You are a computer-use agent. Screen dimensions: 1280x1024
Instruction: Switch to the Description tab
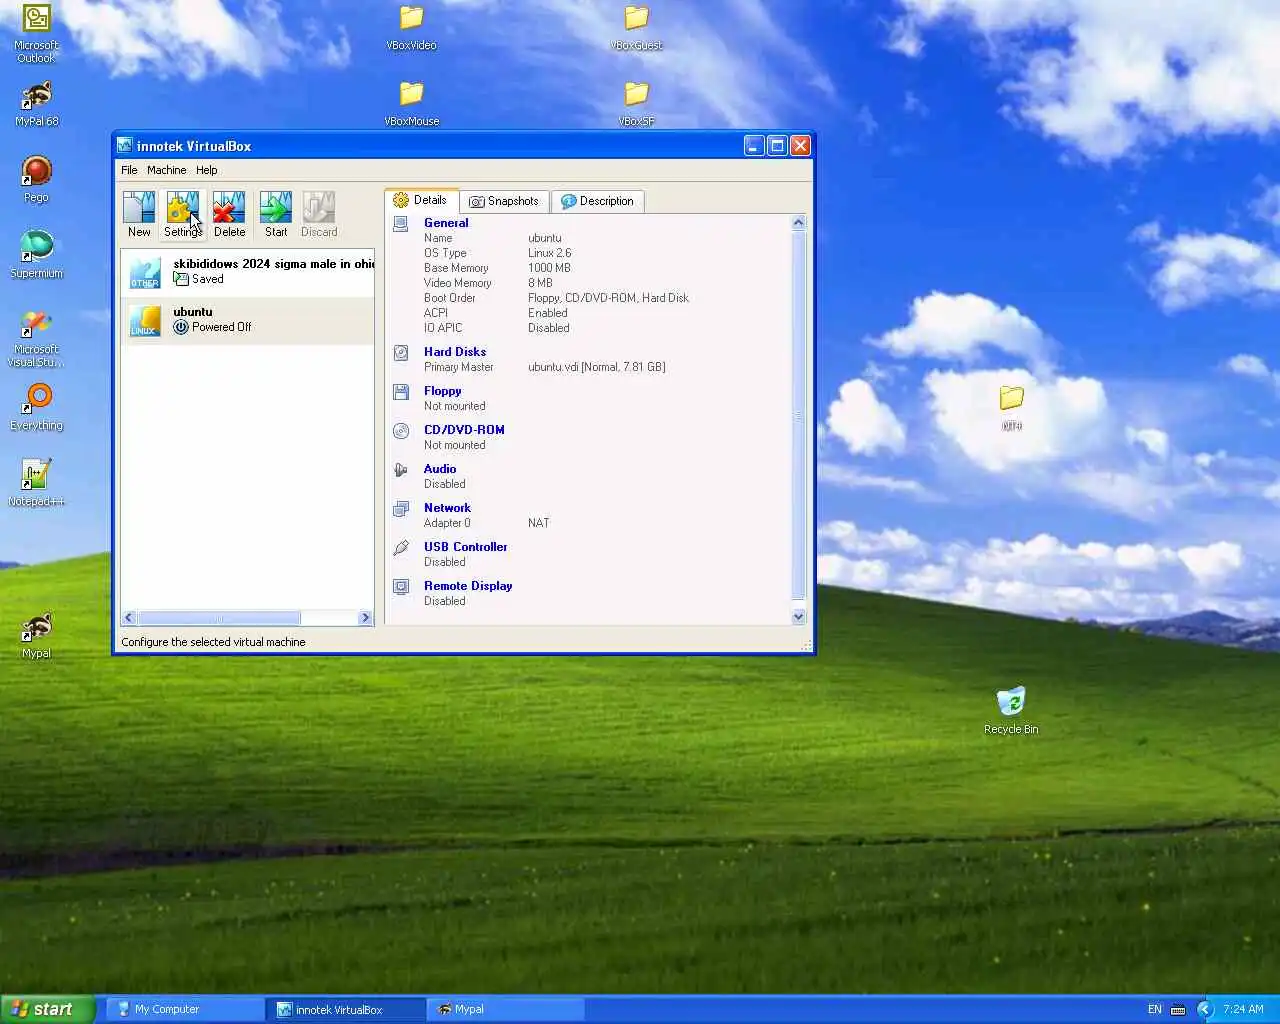click(597, 201)
